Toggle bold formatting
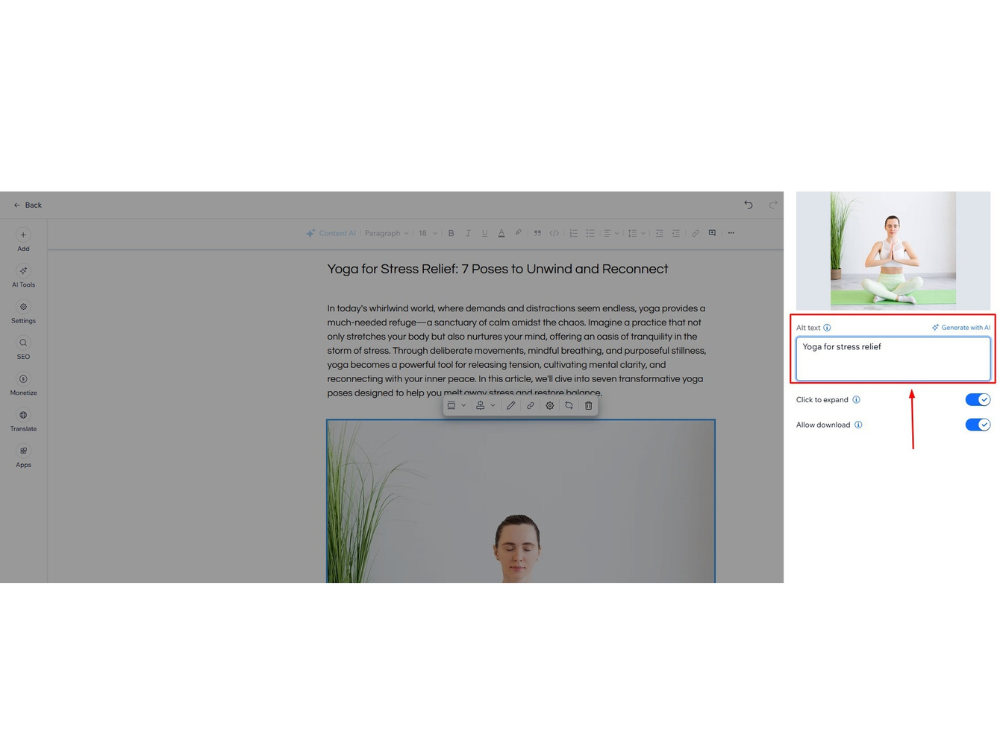 [451, 233]
